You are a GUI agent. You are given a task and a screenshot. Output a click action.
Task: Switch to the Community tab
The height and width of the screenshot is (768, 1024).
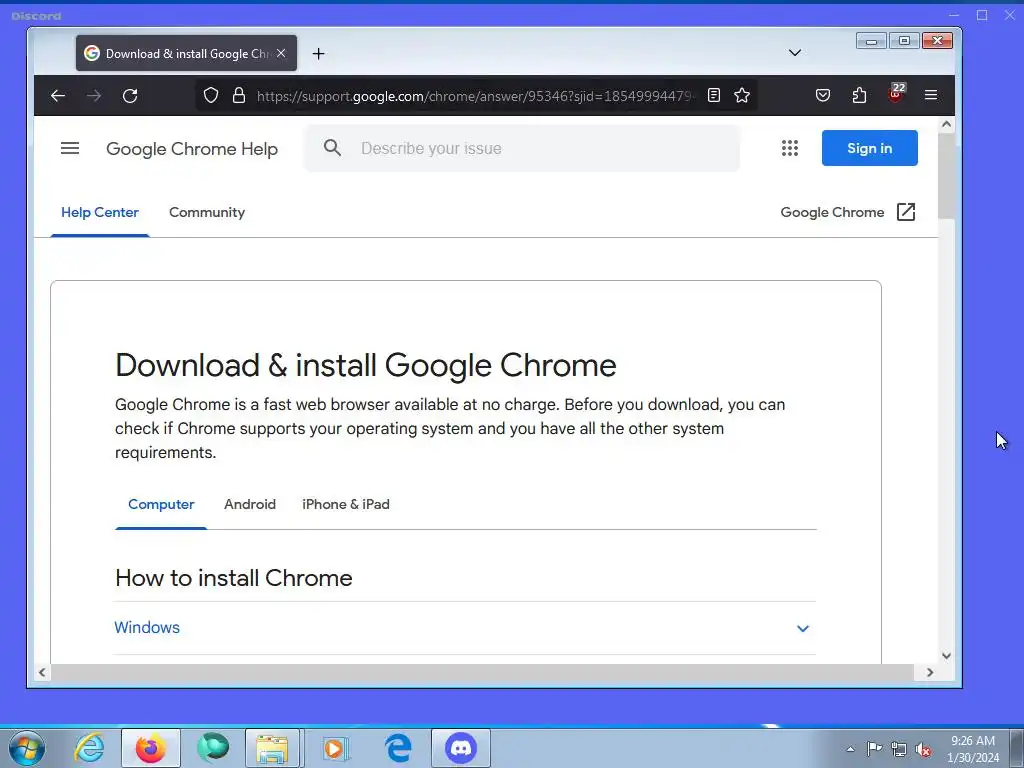[x=207, y=212]
